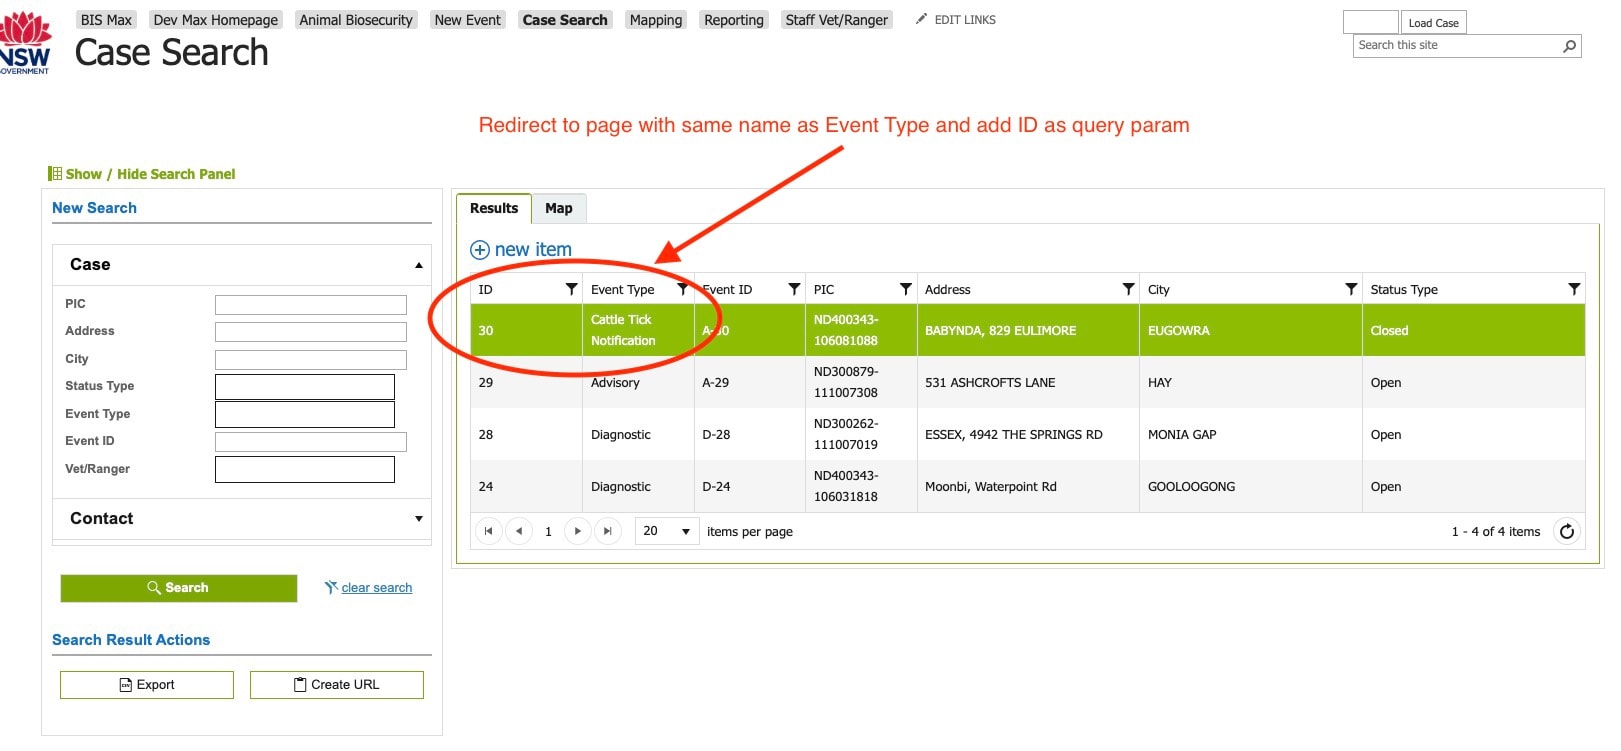Image resolution: width=1621 pixels, height=751 pixels.
Task: Click filter icon on Address column
Action: (1128, 289)
